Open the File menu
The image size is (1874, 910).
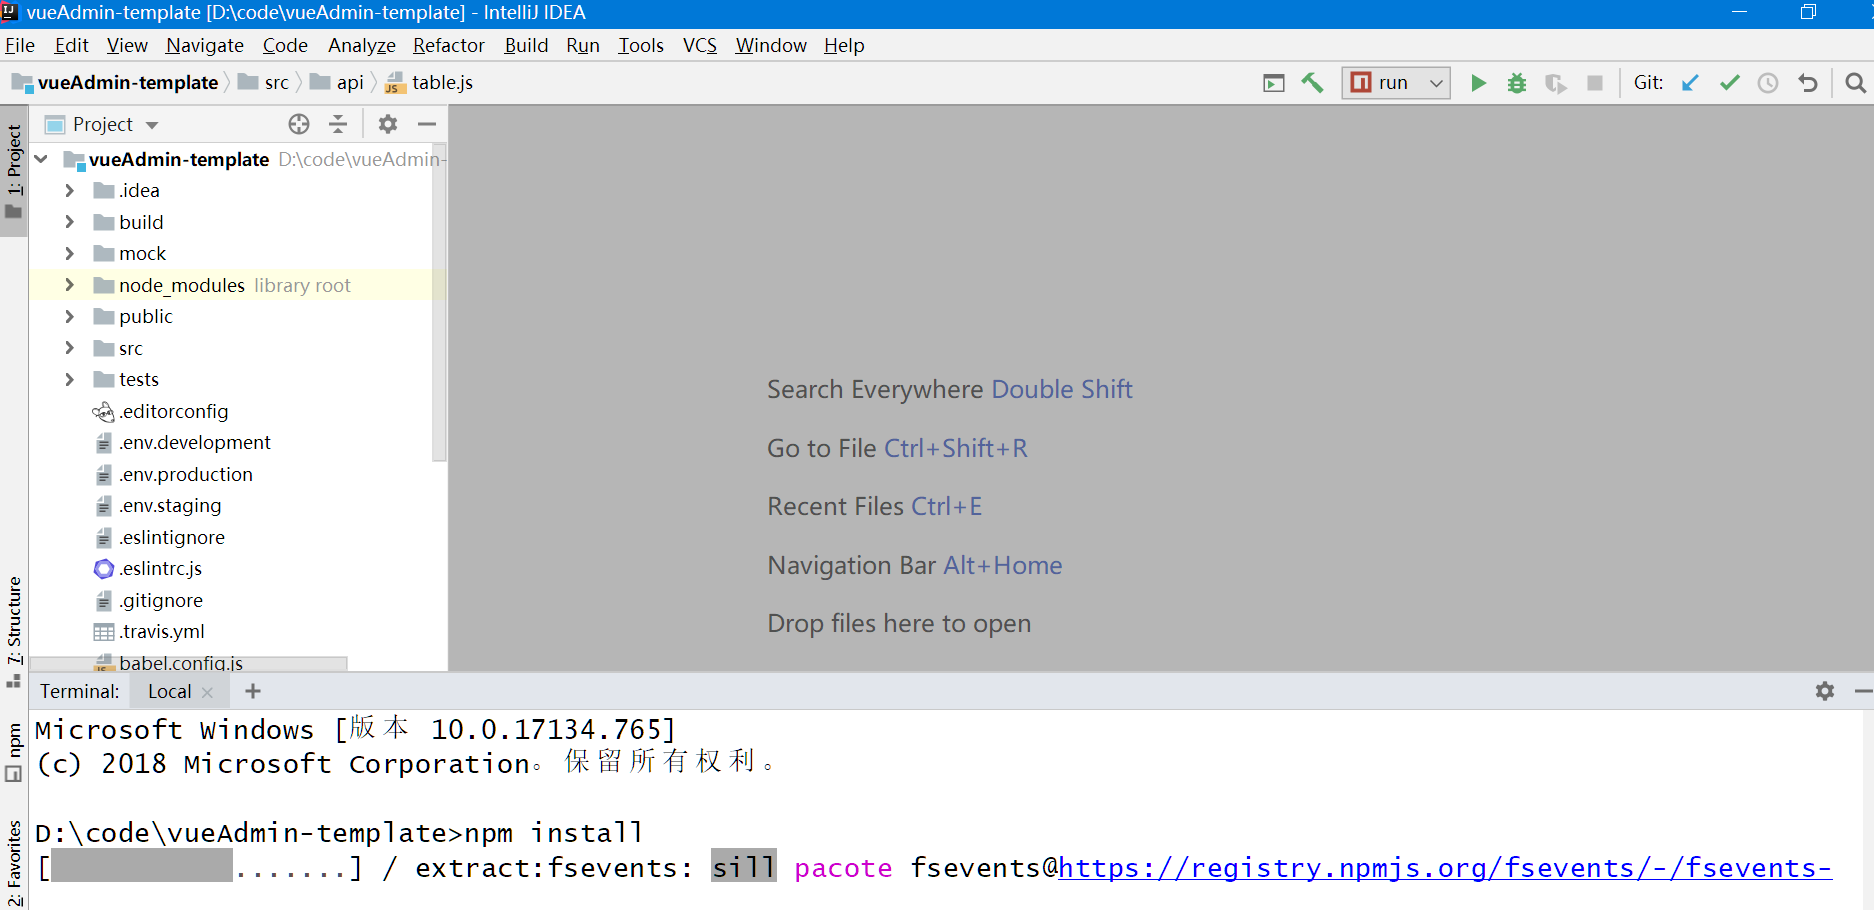tap(20, 46)
